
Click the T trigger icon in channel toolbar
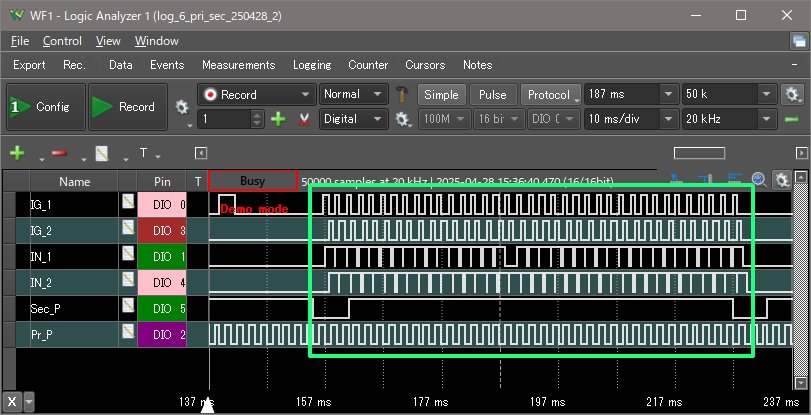click(143, 153)
